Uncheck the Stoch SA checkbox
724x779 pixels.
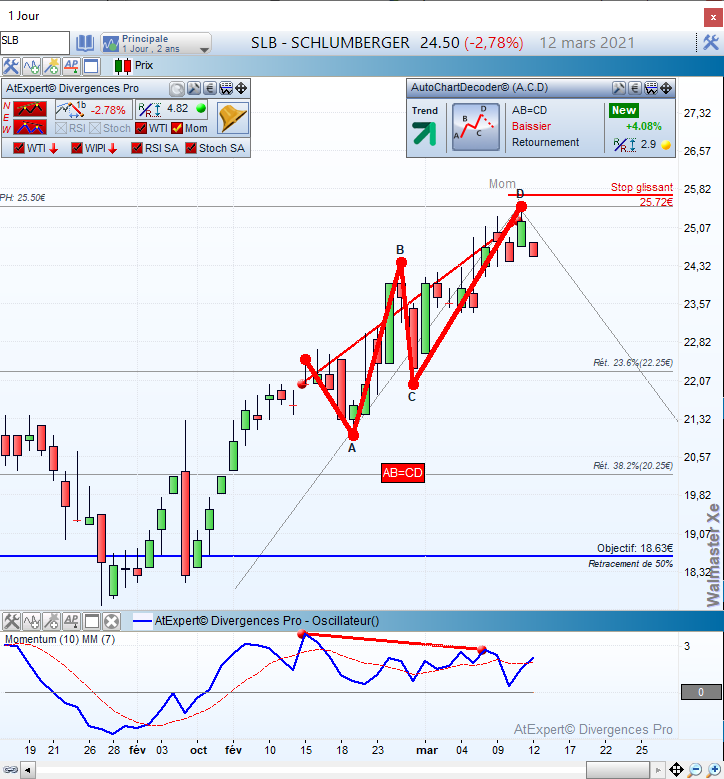pyautogui.click(x=191, y=148)
